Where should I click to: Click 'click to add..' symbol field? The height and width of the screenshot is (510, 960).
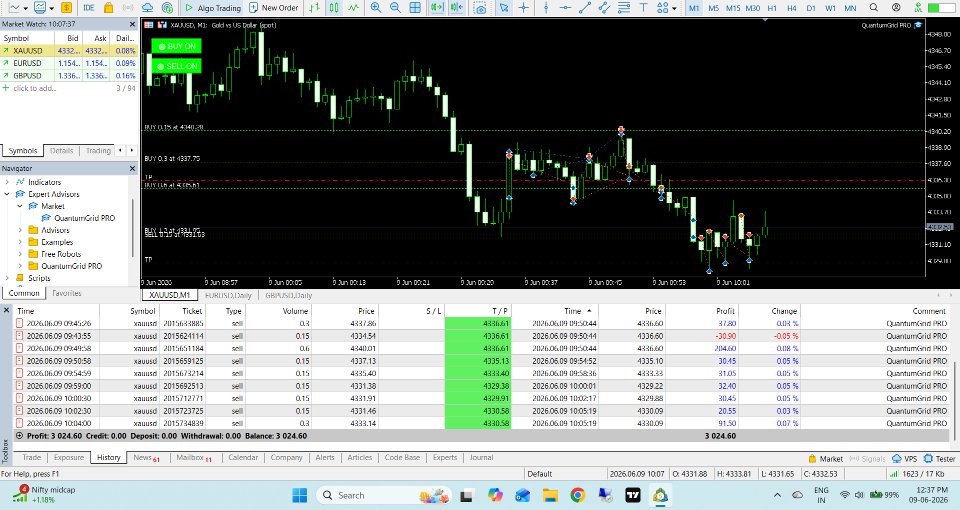click(35, 88)
